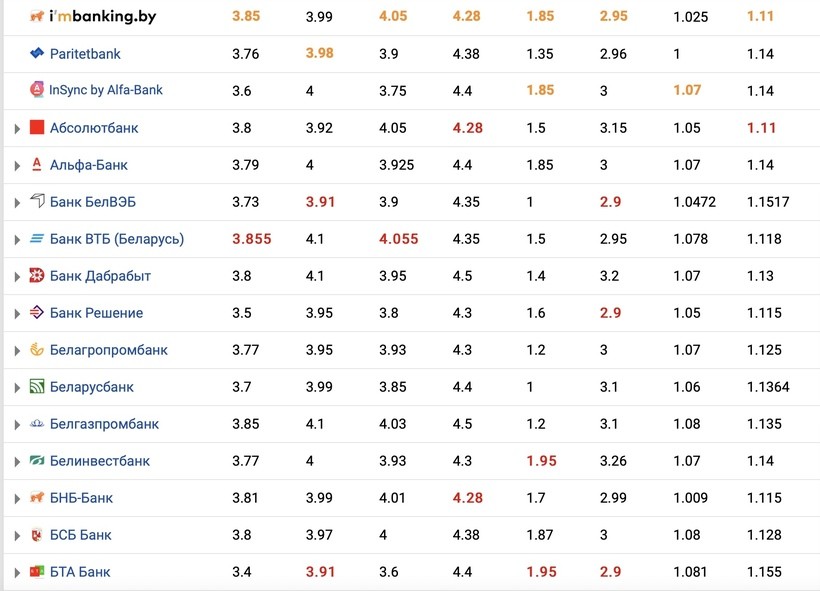The width and height of the screenshot is (820, 591).
Task: Click the Альфа-Банк red letter icon
Action: [x=37, y=164]
